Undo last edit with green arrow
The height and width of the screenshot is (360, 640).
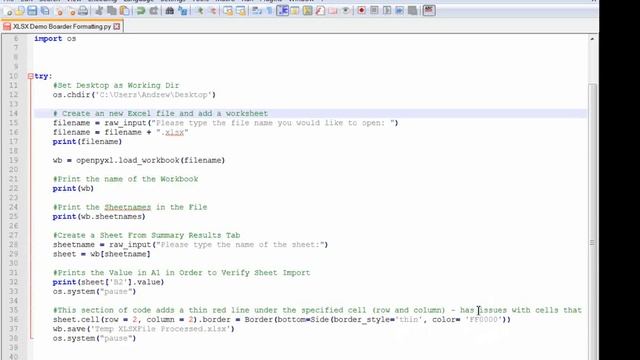click(141, 11)
